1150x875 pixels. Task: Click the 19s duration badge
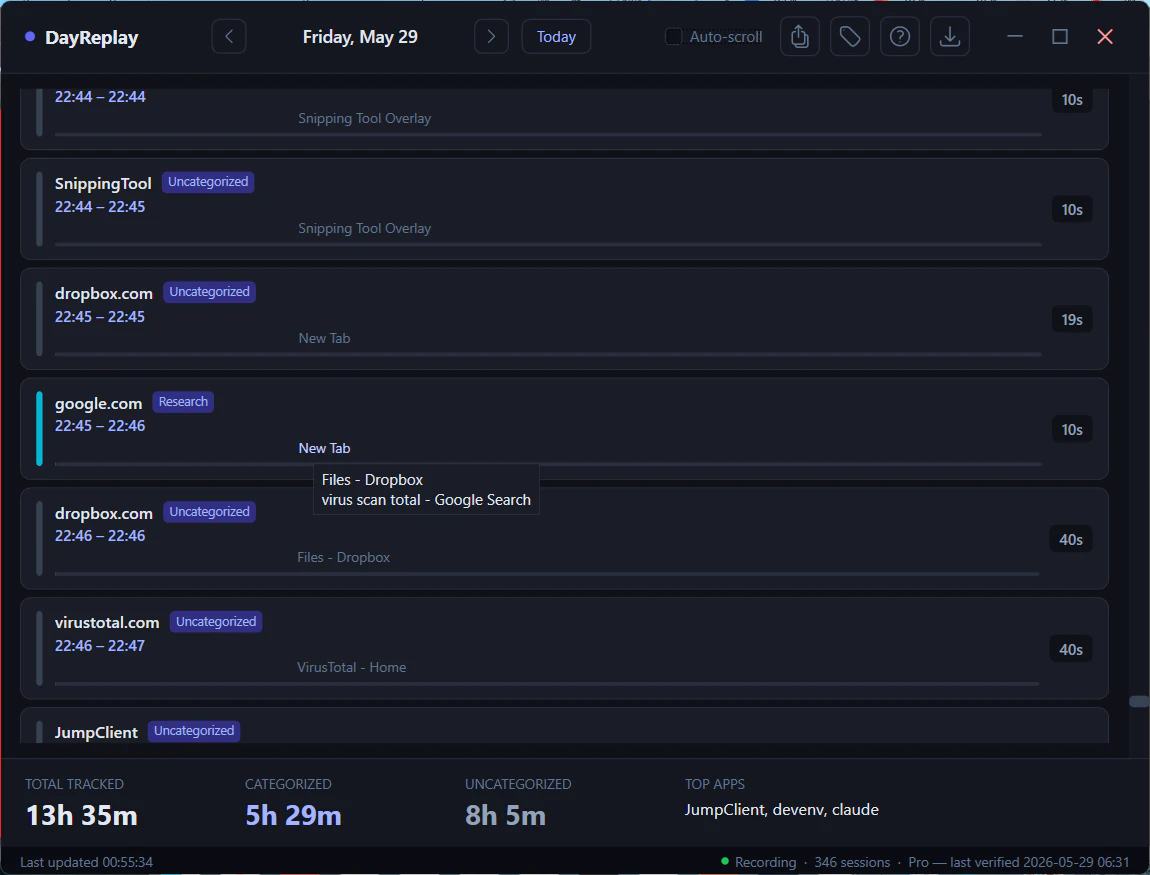(x=1072, y=320)
